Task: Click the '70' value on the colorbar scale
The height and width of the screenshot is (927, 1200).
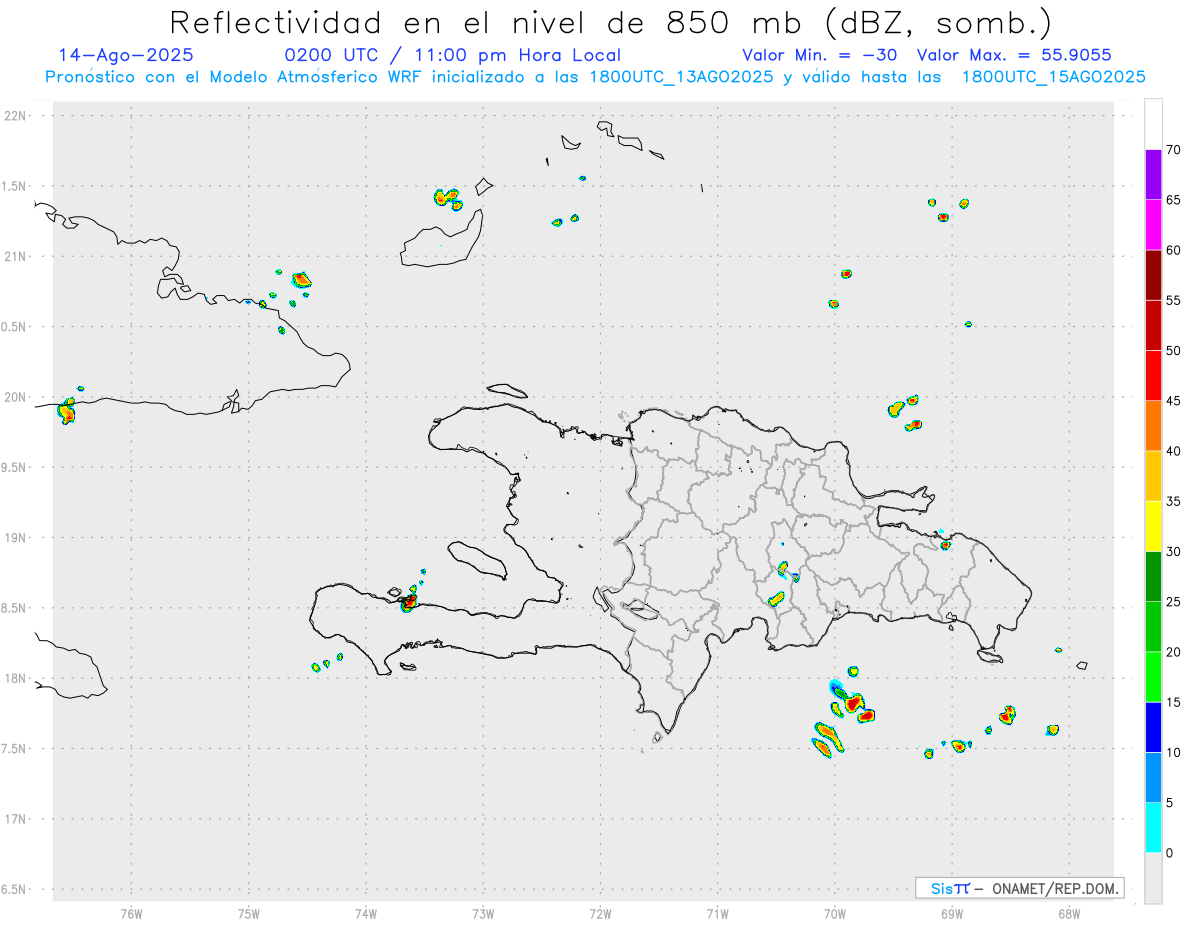Action: coord(1173,150)
